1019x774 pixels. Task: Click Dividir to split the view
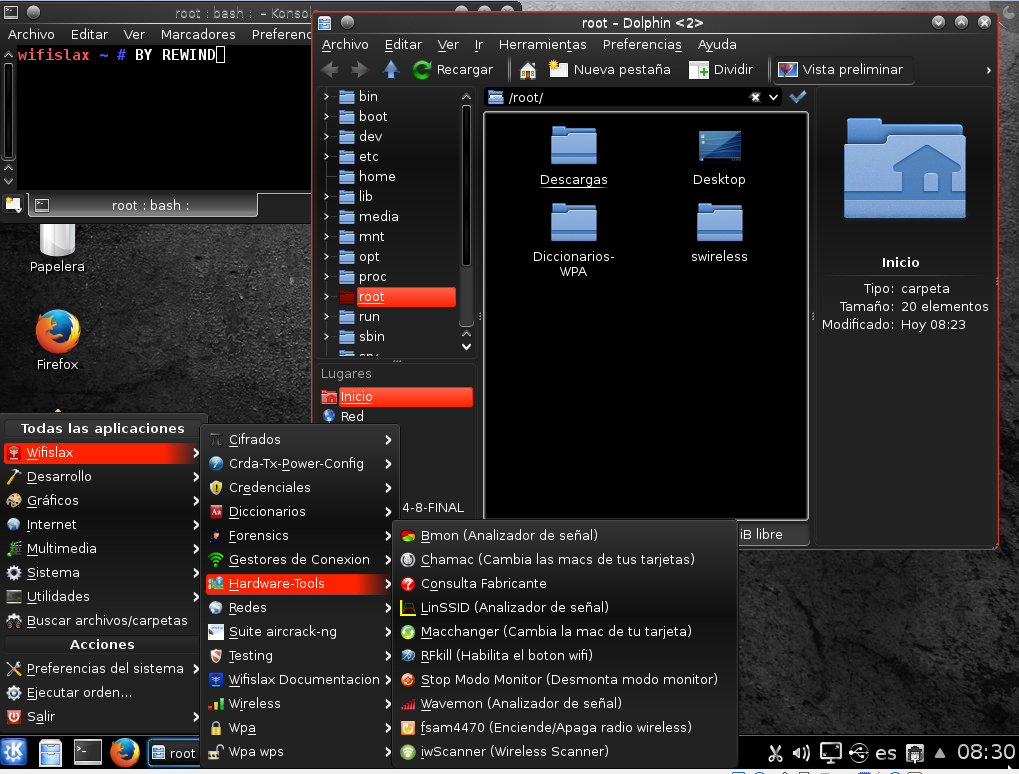click(x=721, y=70)
